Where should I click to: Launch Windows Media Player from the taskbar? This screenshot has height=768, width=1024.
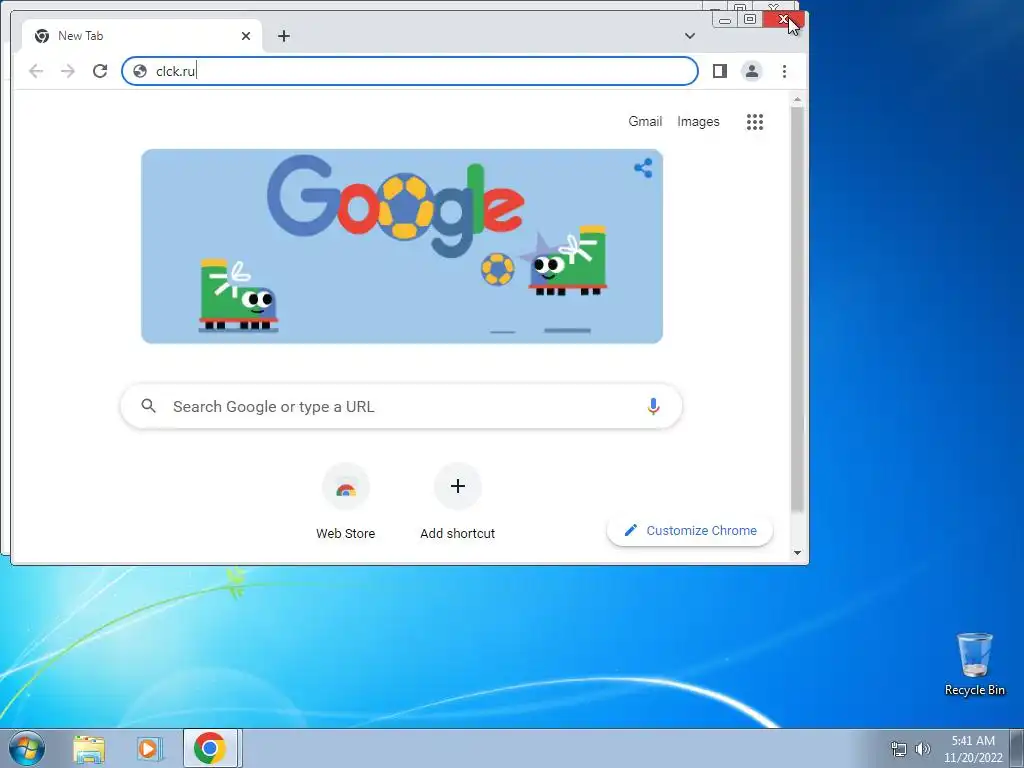coord(149,749)
